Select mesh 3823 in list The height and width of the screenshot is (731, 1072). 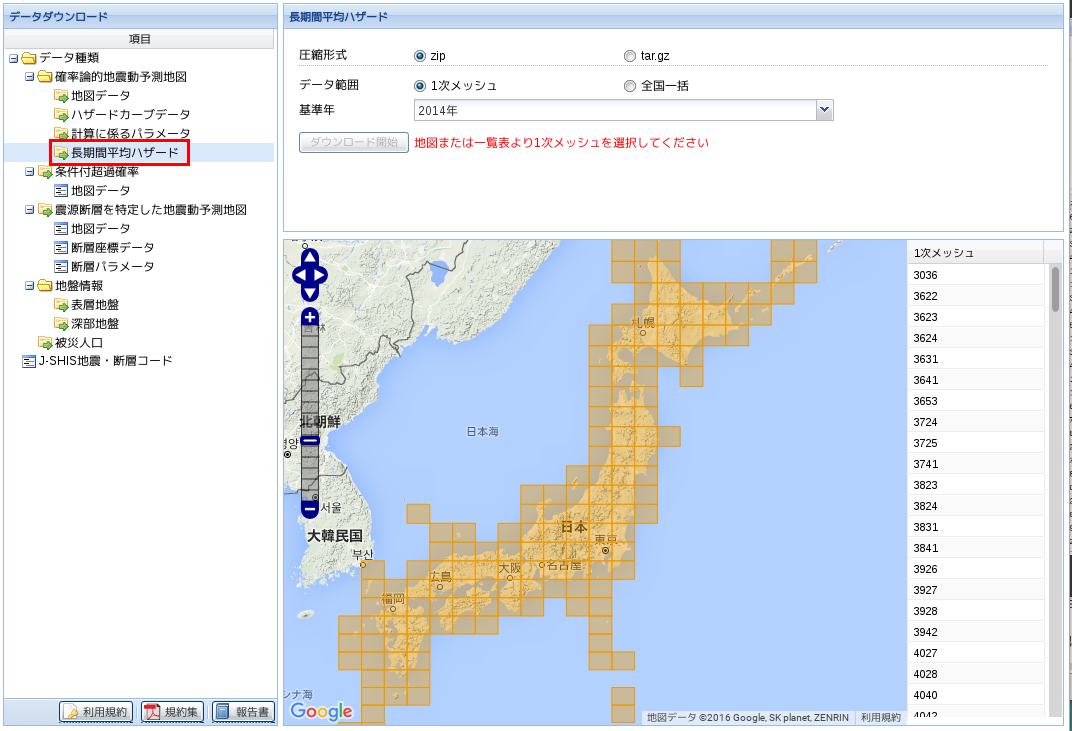point(976,485)
